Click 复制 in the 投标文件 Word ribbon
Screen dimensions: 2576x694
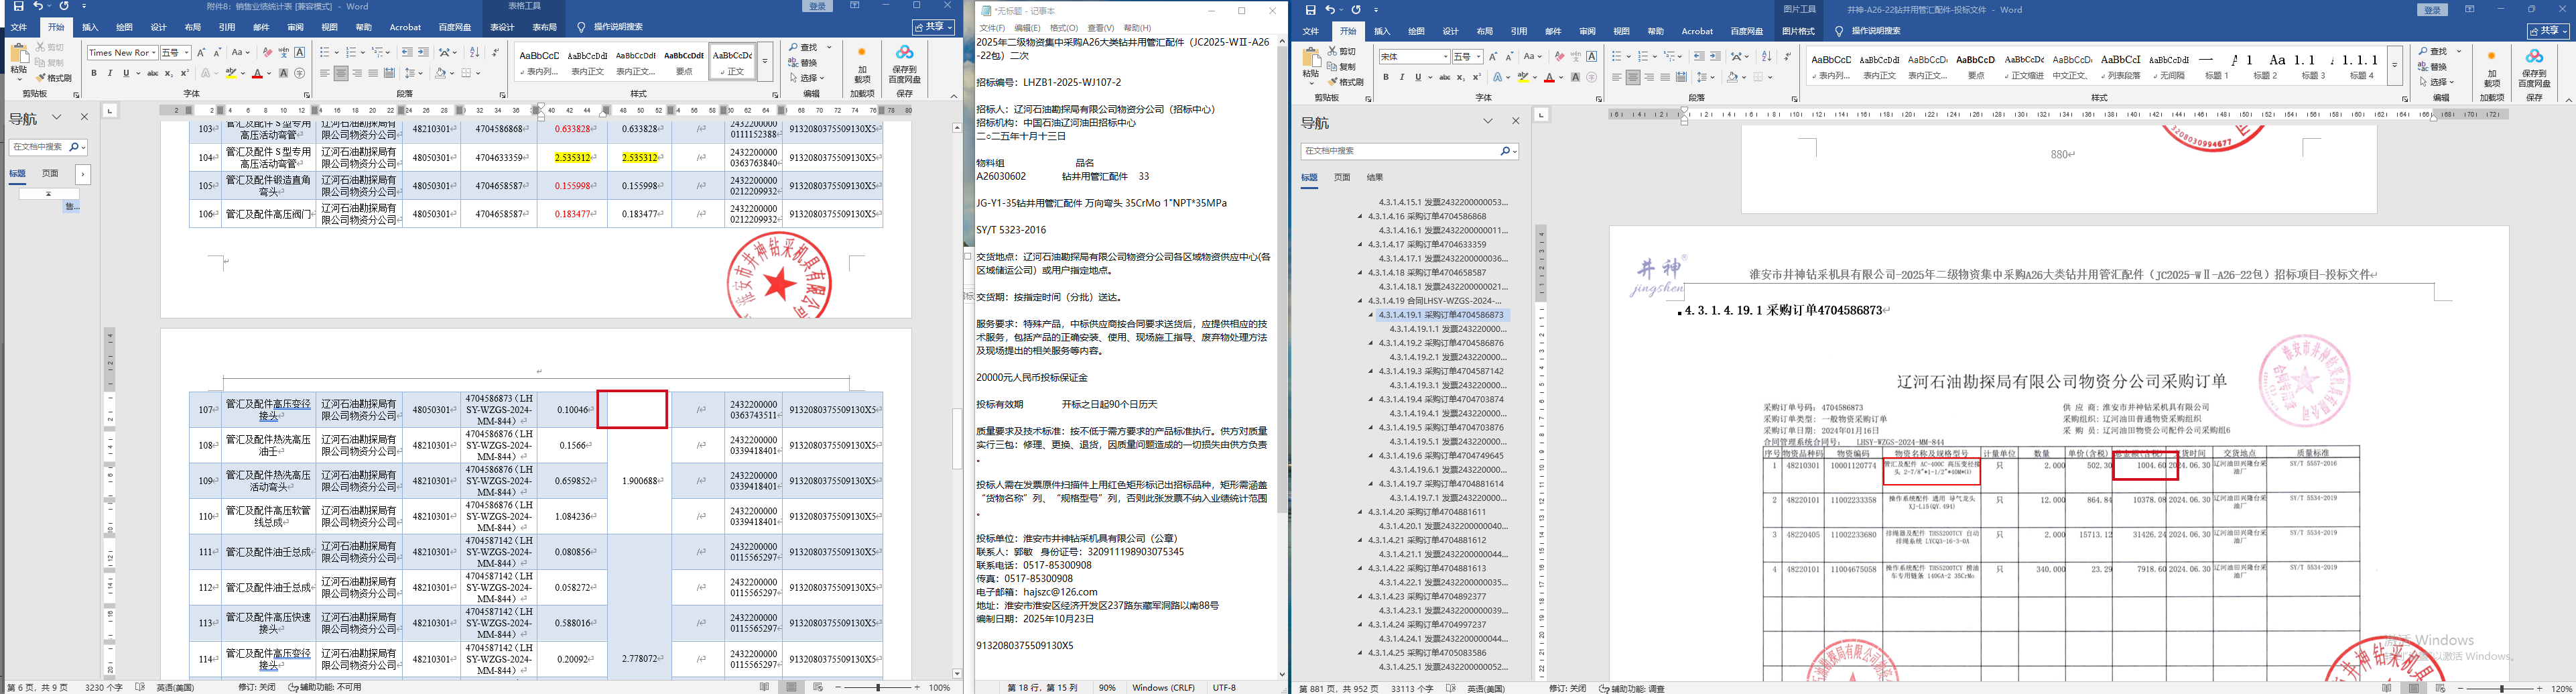click(1341, 66)
